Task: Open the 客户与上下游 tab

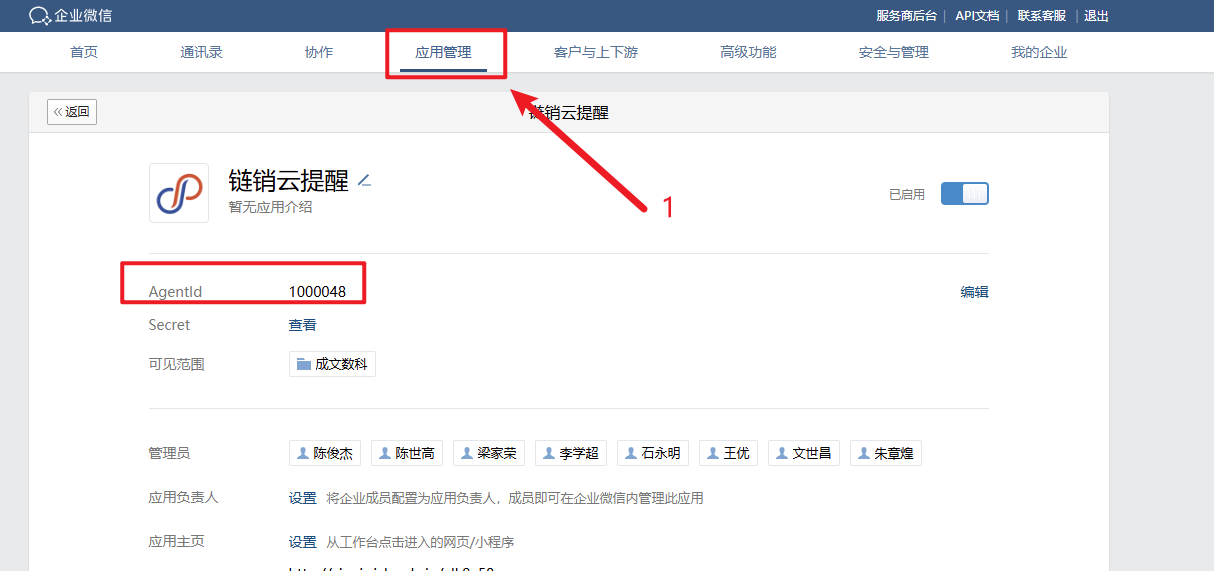Action: (595, 52)
